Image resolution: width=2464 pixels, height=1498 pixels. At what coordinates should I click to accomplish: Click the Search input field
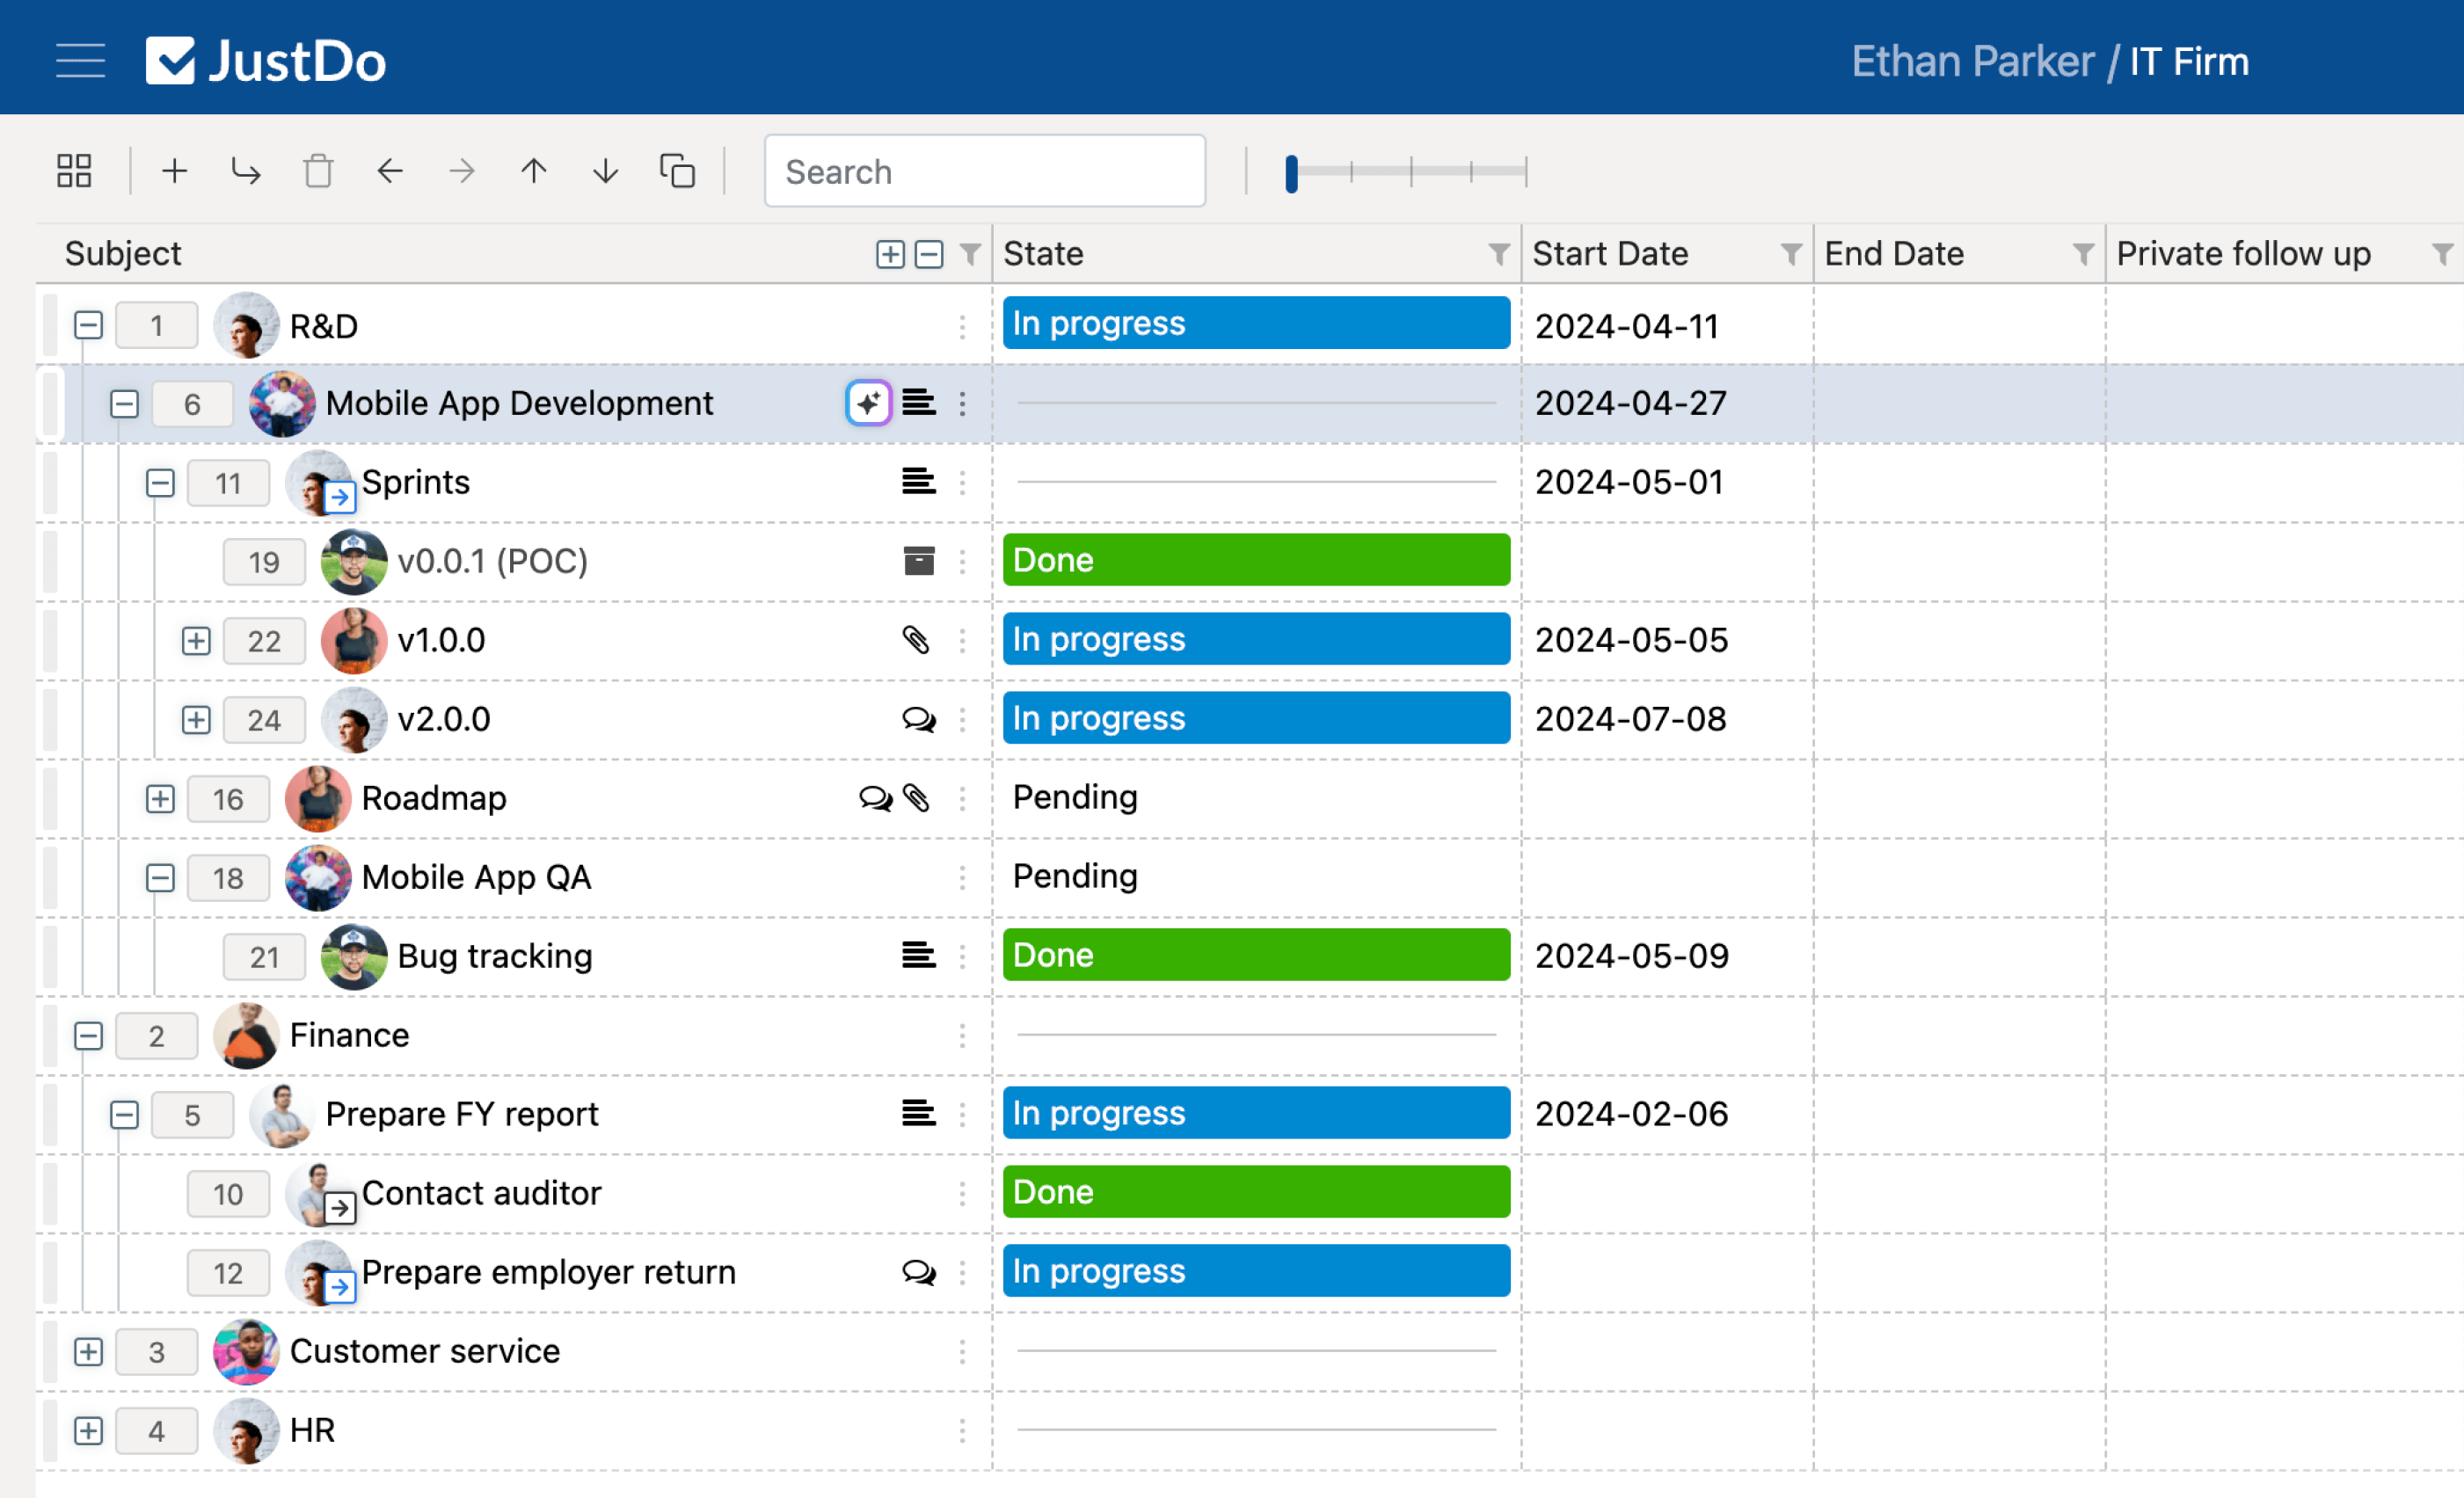(985, 171)
